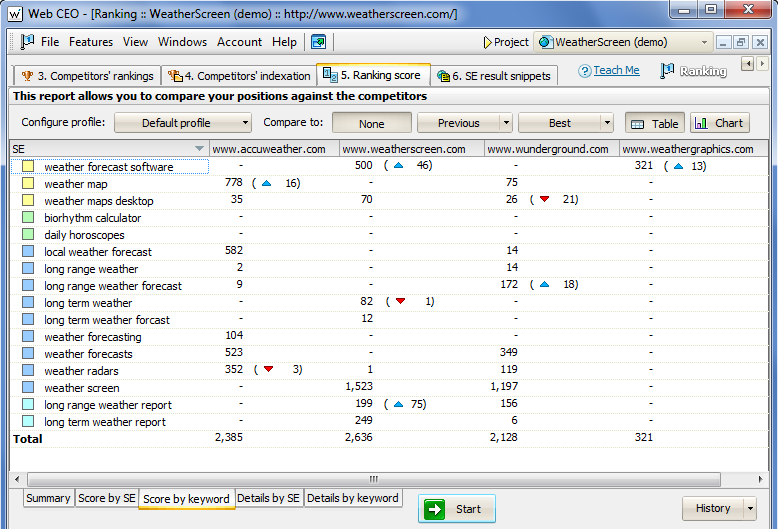Image resolution: width=778 pixels, height=529 pixels.
Task: Open the File menu
Action: click(x=50, y=42)
